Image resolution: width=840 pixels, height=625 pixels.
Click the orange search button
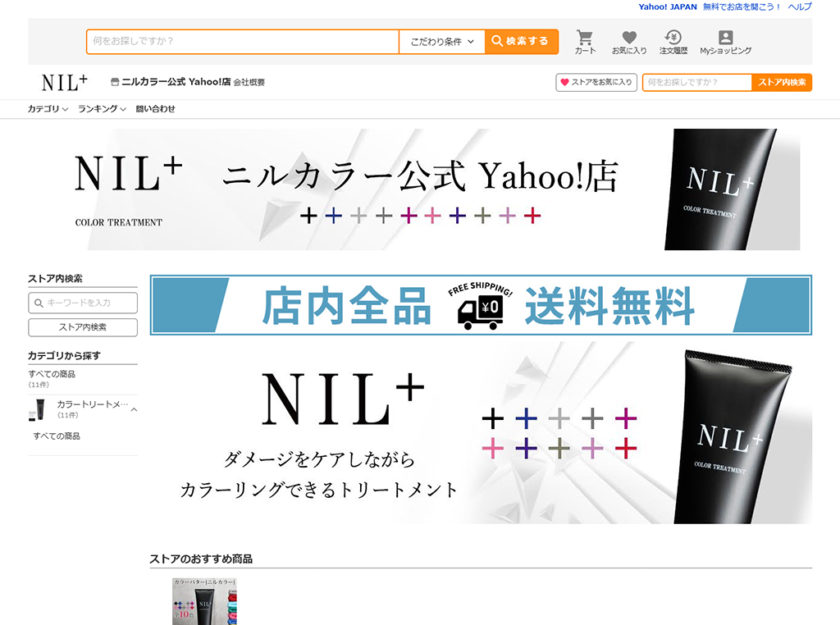tap(521, 41)
